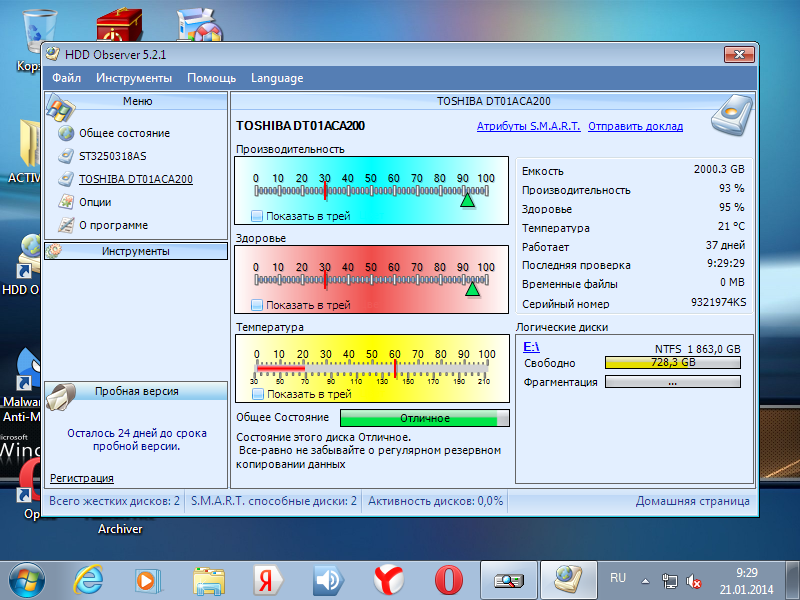The height and width of the screenshot is (600, 800).
Task: Click the large hard drive icon top right
Action: coord(733,115)
